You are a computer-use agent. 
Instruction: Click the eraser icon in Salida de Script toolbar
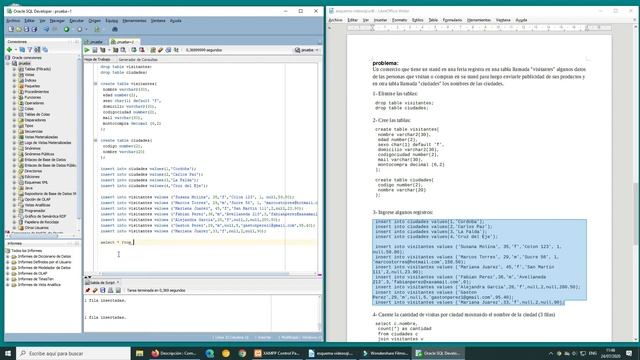95,290
